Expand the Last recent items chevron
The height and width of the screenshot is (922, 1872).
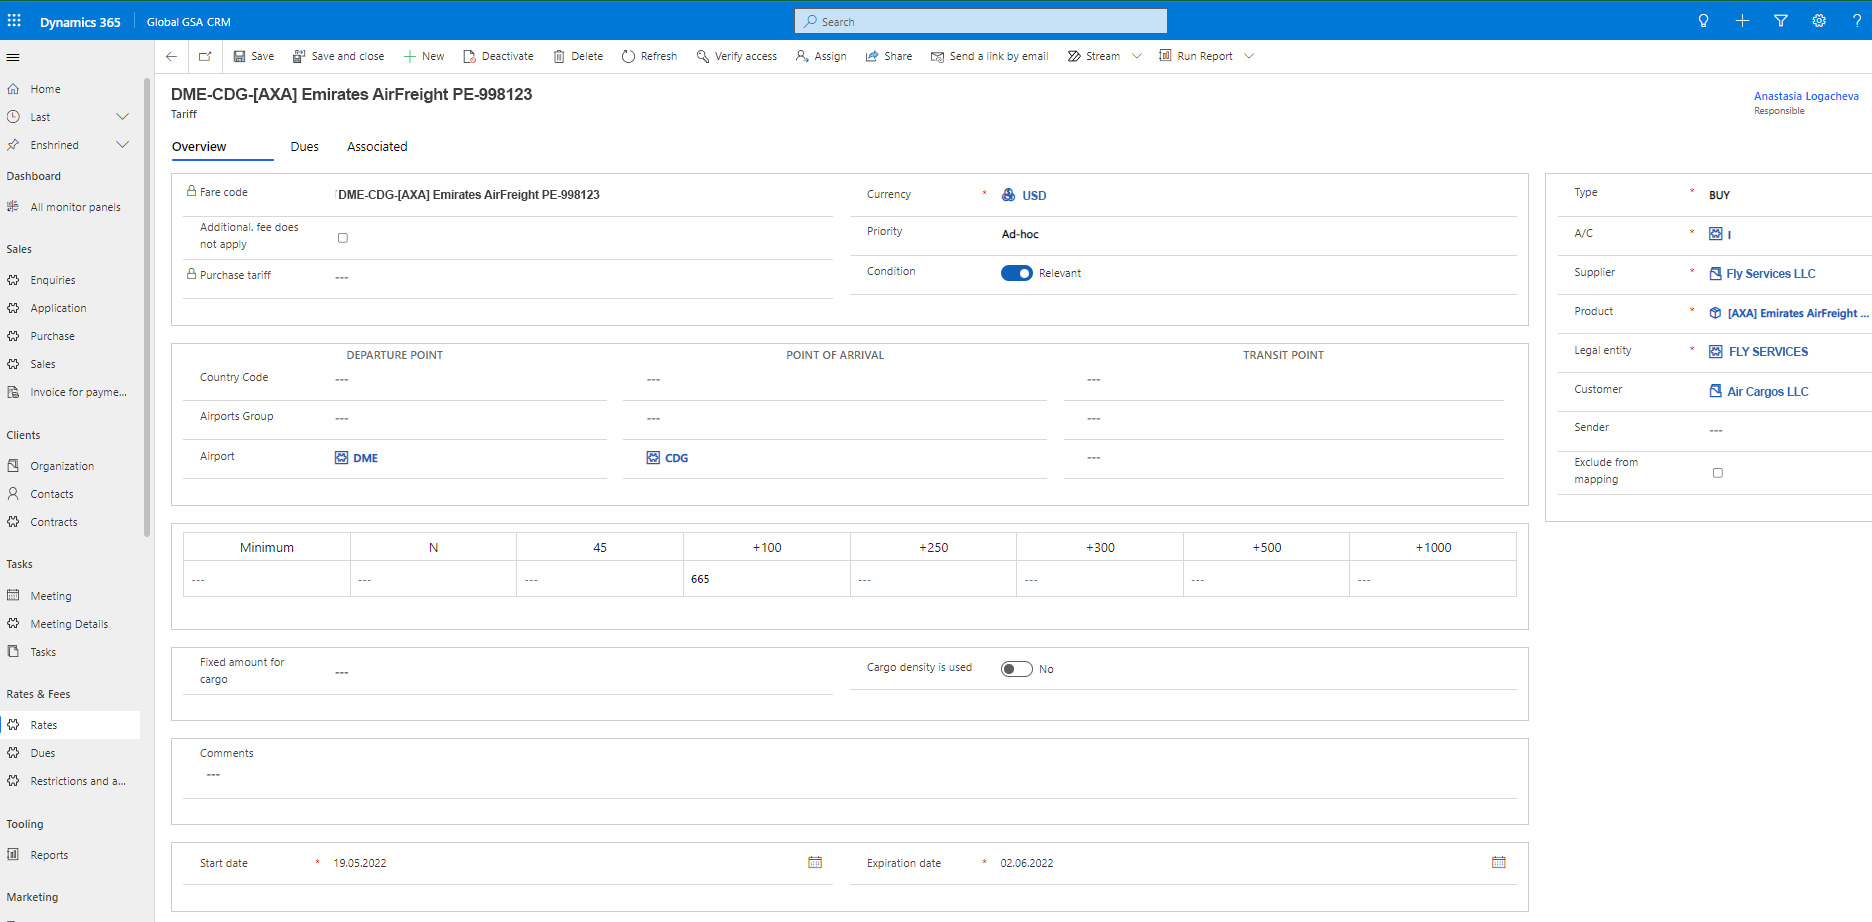tap(122, 117)
